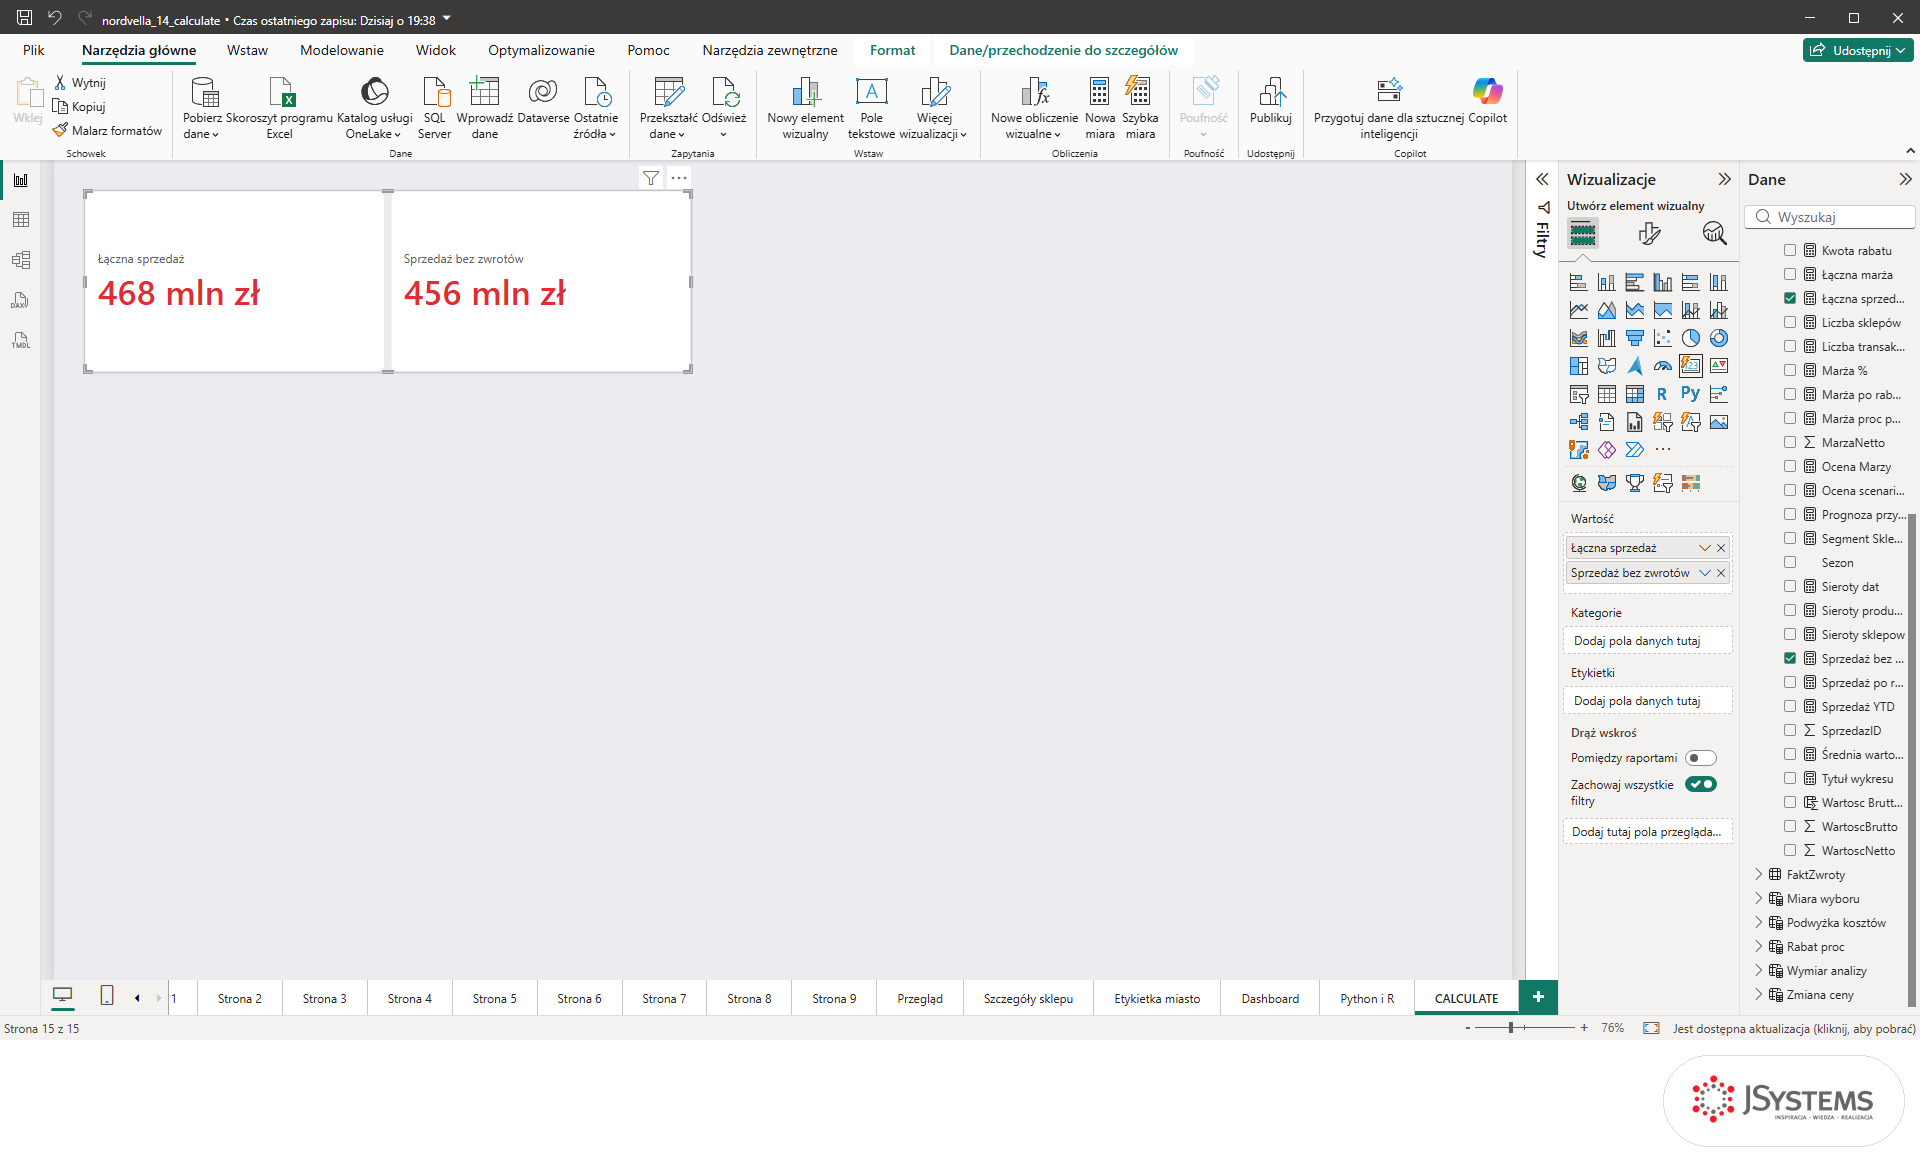Screen dimensions: 1920x1162
Task: Collapse the Wizualizacje pane
Action: coord(1724,180)
